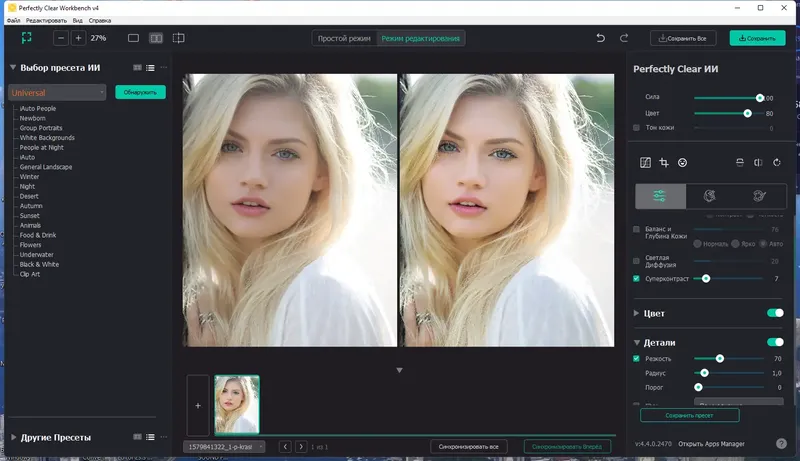800x461 pixels.
Task: Open the Вид menu
Action: (x=78, y=20)
